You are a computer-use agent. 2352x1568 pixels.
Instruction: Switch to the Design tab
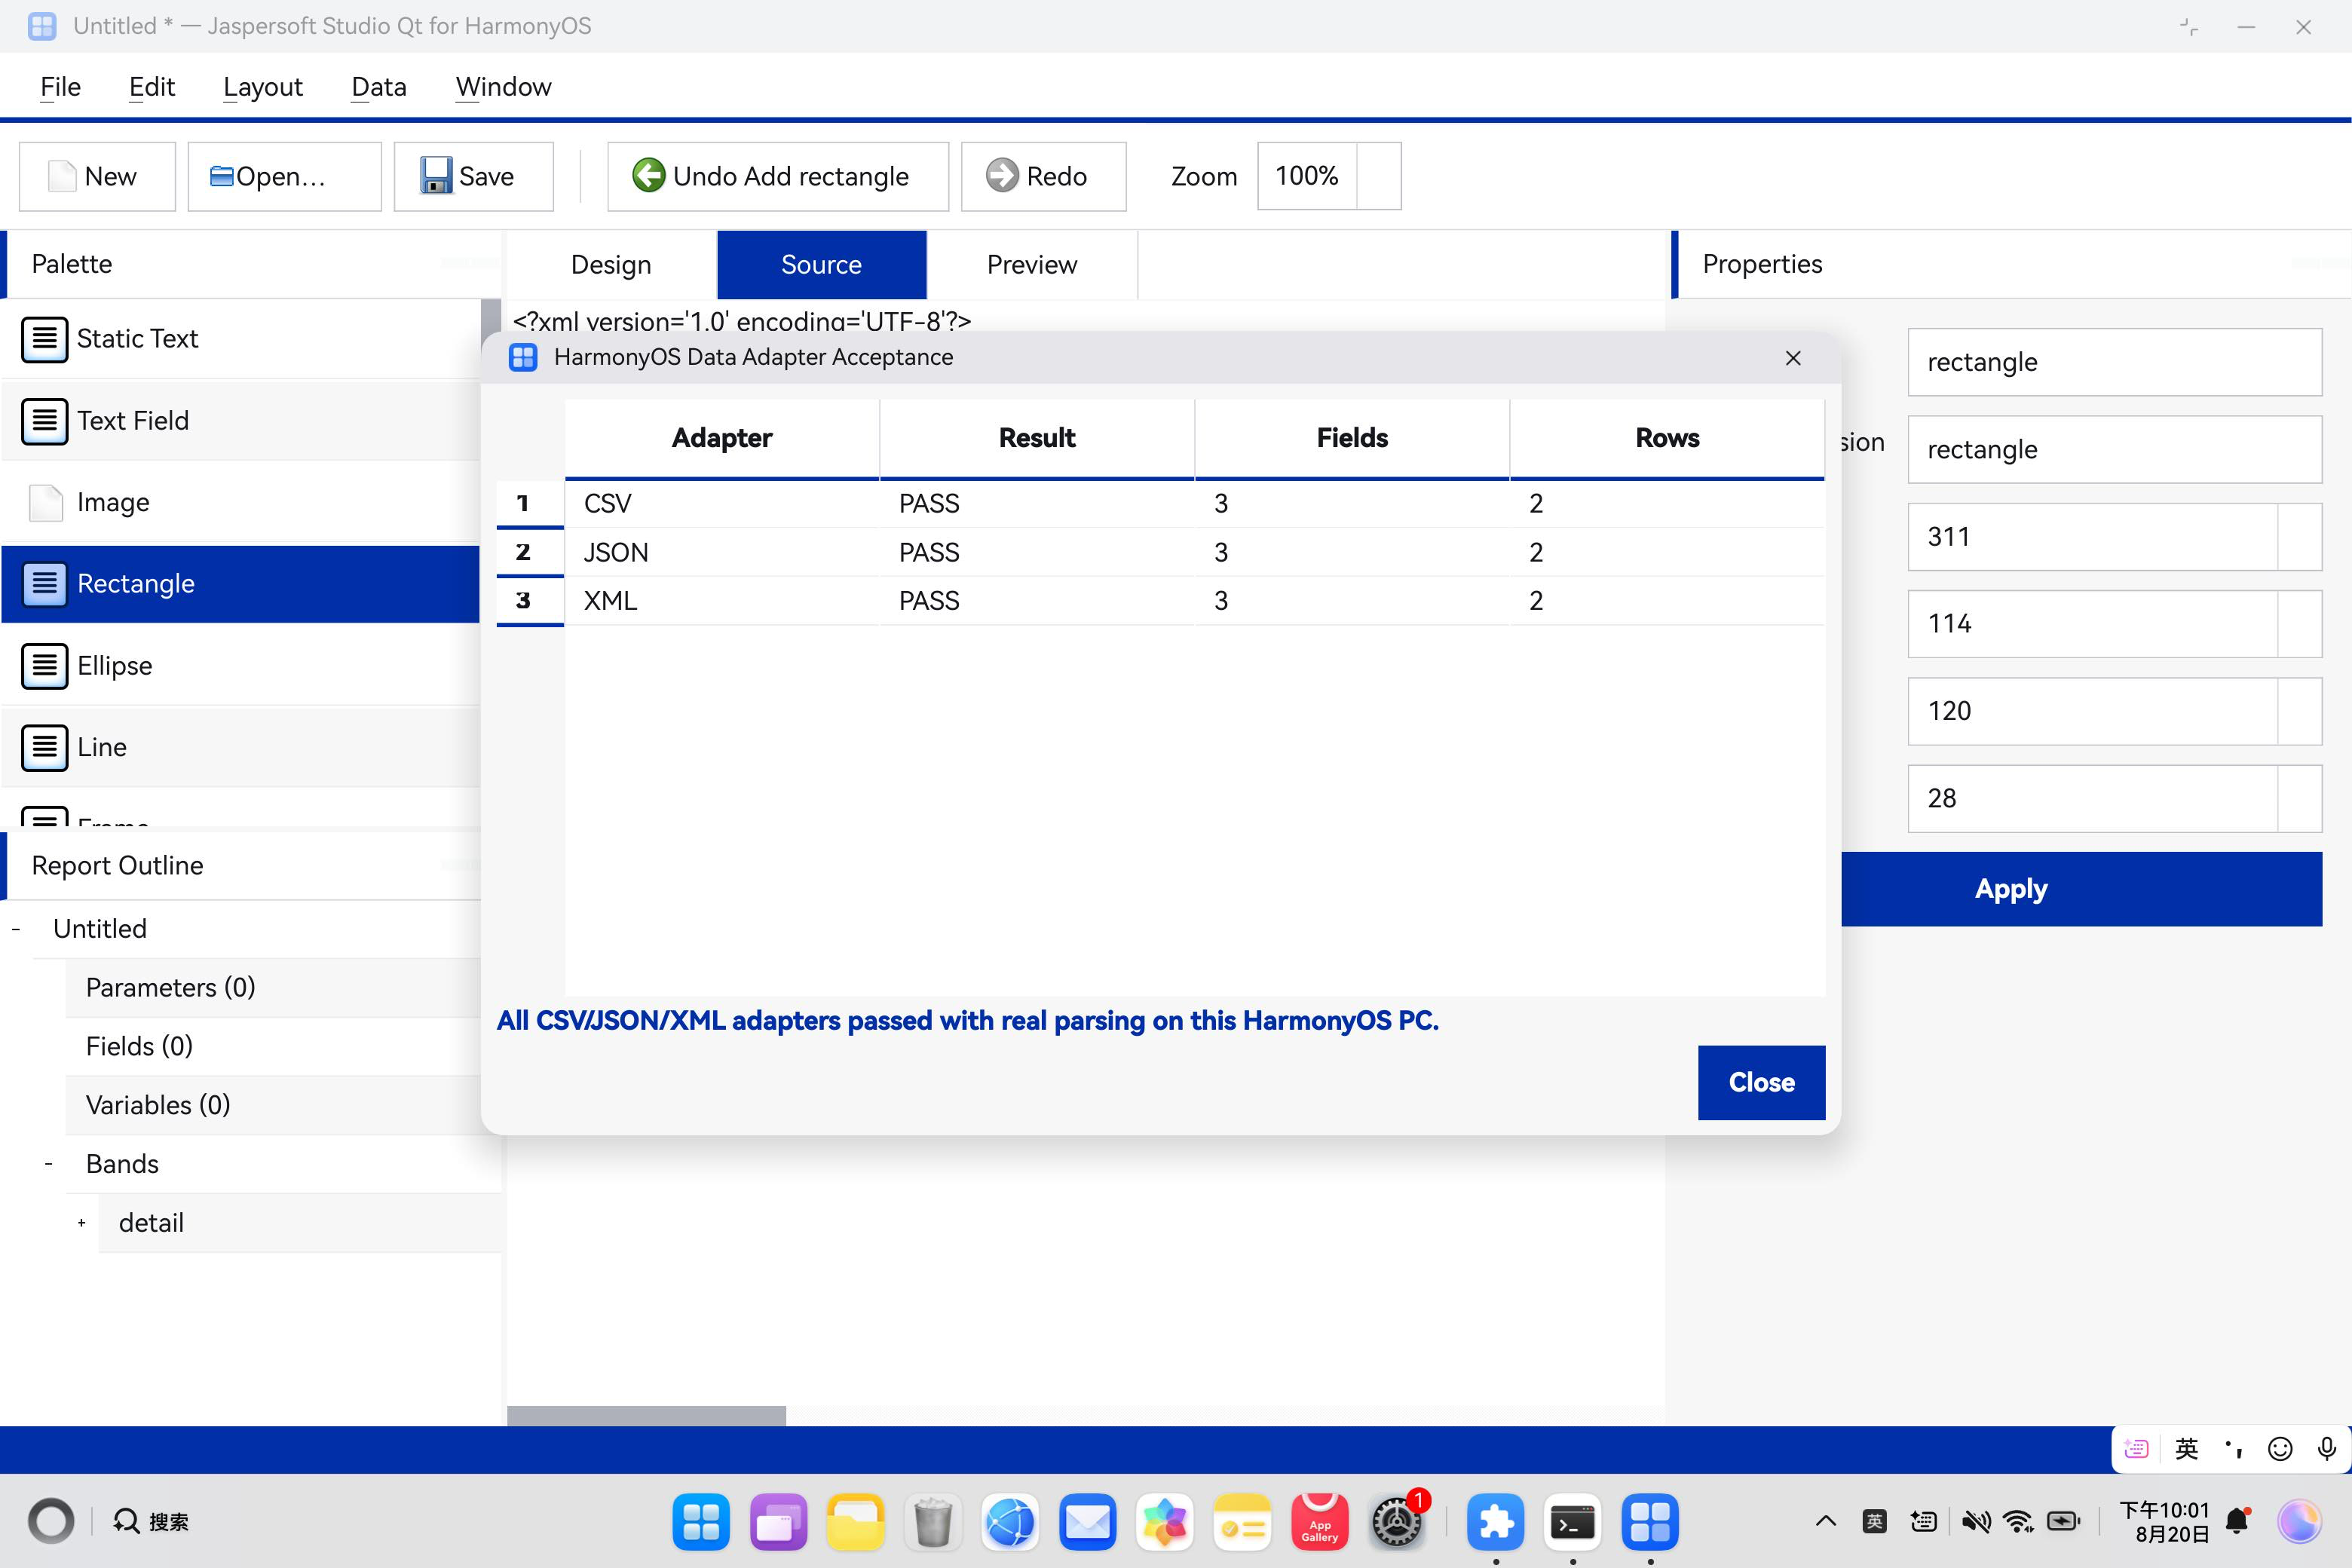pos(611,265)
